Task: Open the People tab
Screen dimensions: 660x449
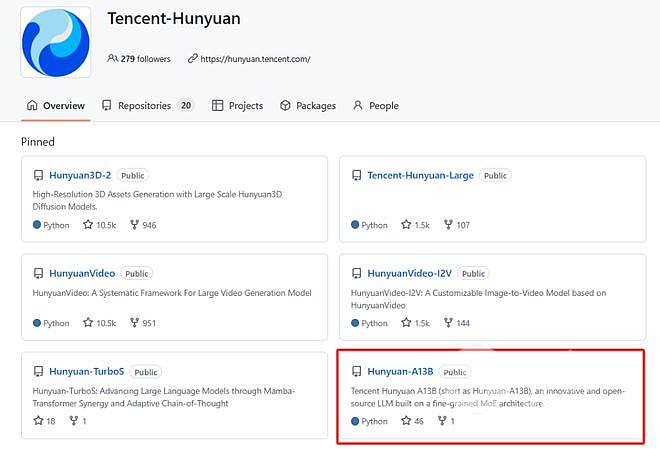Action: pyautogui.click(x=376, y=106)
